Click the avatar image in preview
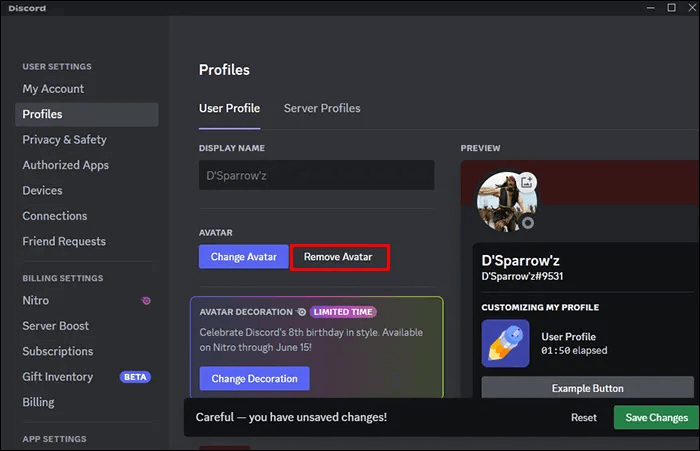The height and width of the screenshot is (451, 700). tap(507, 202)
